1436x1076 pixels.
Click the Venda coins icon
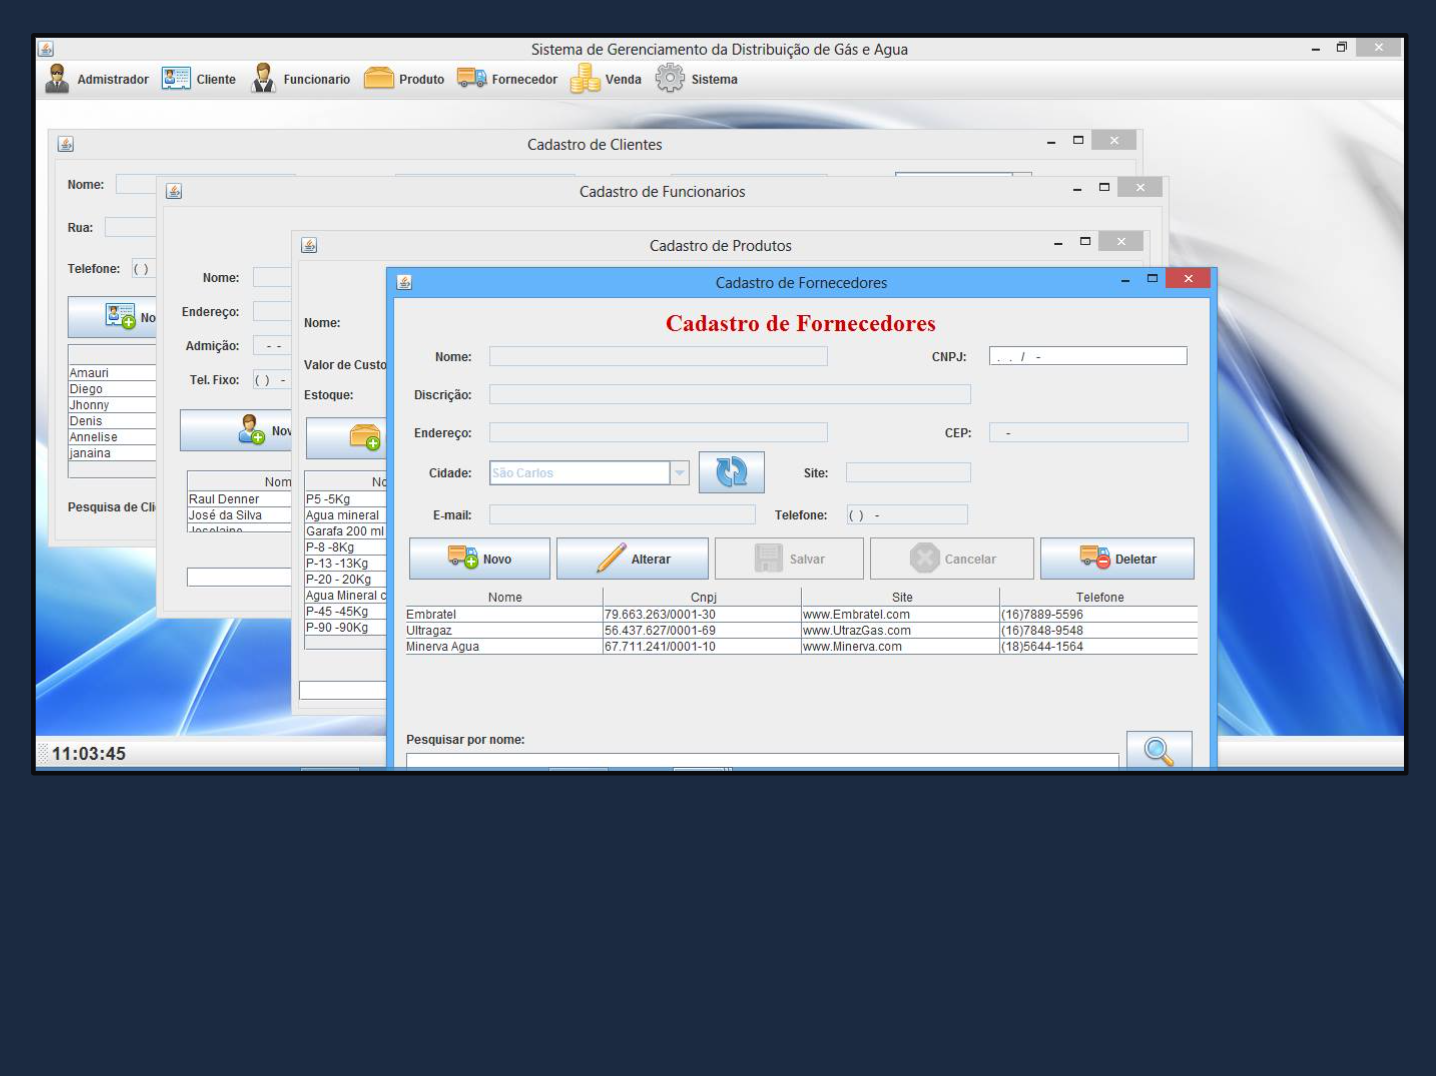point(585,79)
